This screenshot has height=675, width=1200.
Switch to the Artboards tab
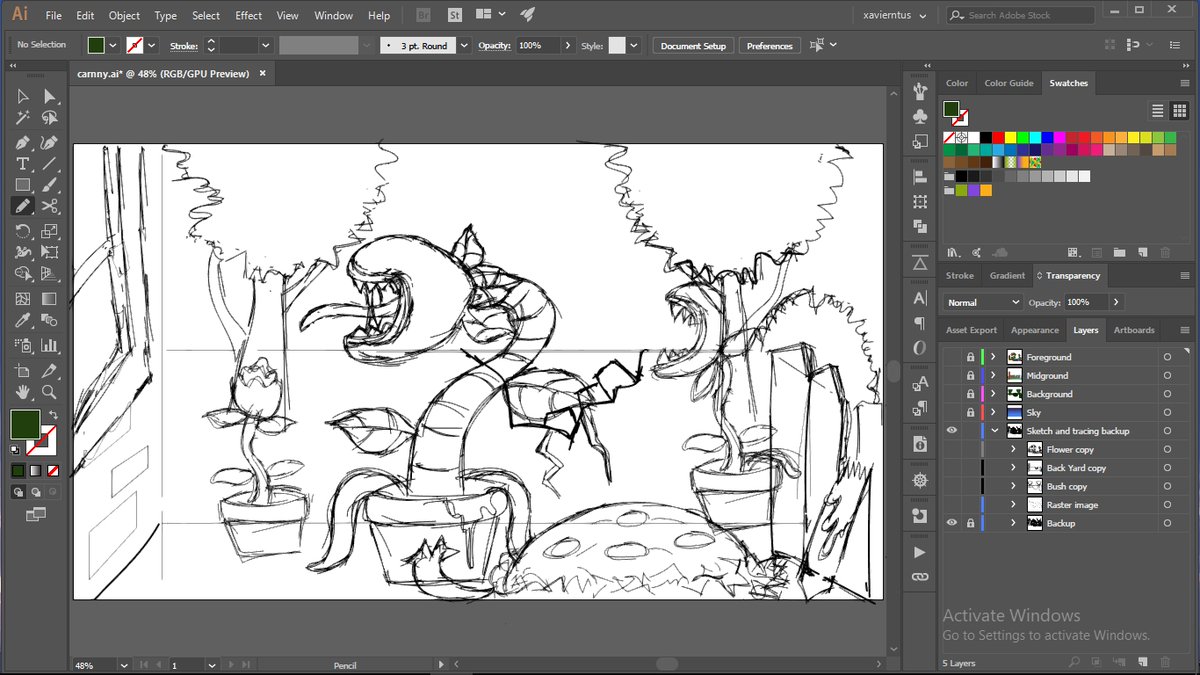pyautogui.click(x=1134, y=330)
